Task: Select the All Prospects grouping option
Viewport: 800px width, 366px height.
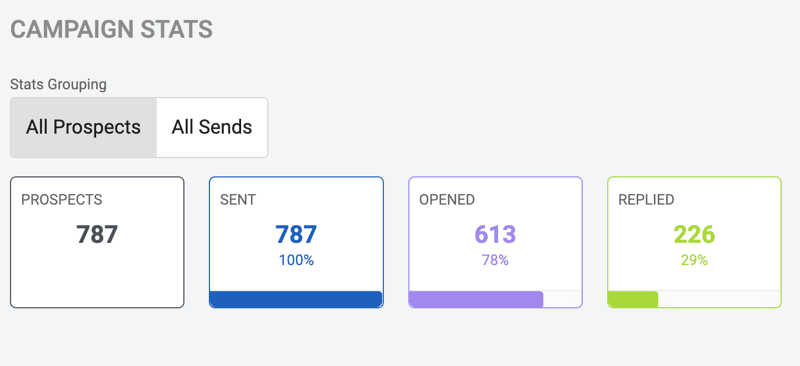Action: pyautogui.click(x=84, y=127)
